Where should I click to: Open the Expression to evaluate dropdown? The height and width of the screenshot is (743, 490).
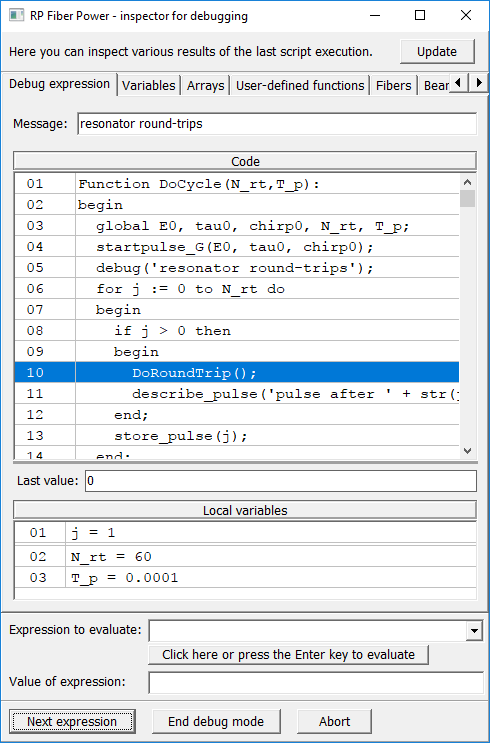pos(474,631)
